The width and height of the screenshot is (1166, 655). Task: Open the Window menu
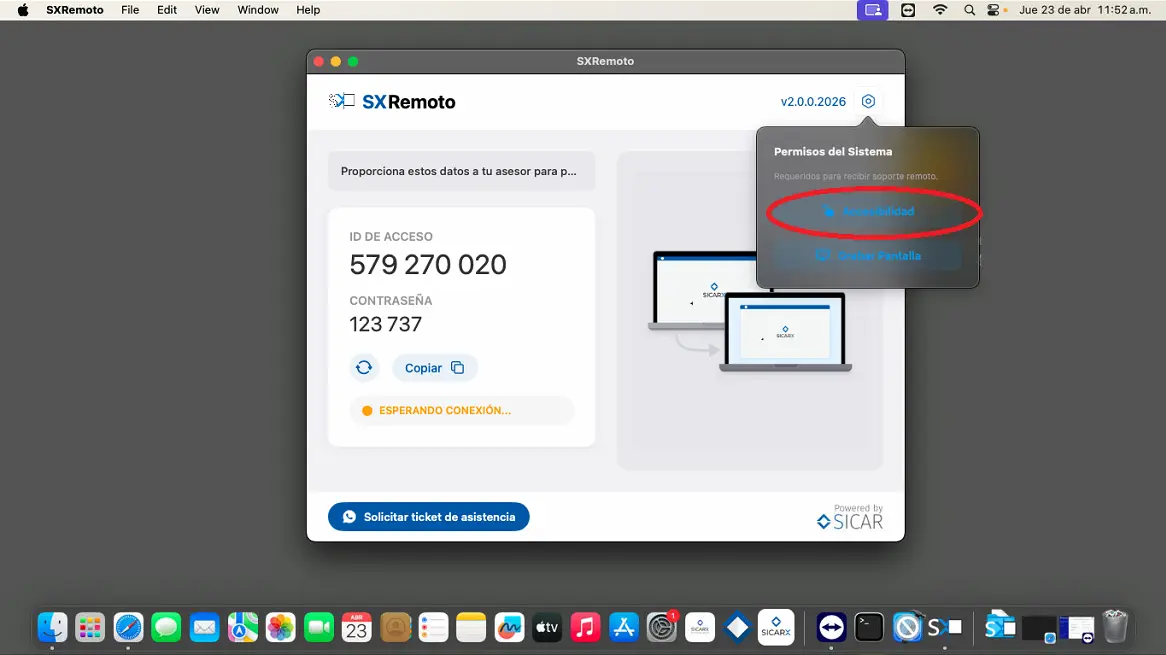click(x=258, y=10)
